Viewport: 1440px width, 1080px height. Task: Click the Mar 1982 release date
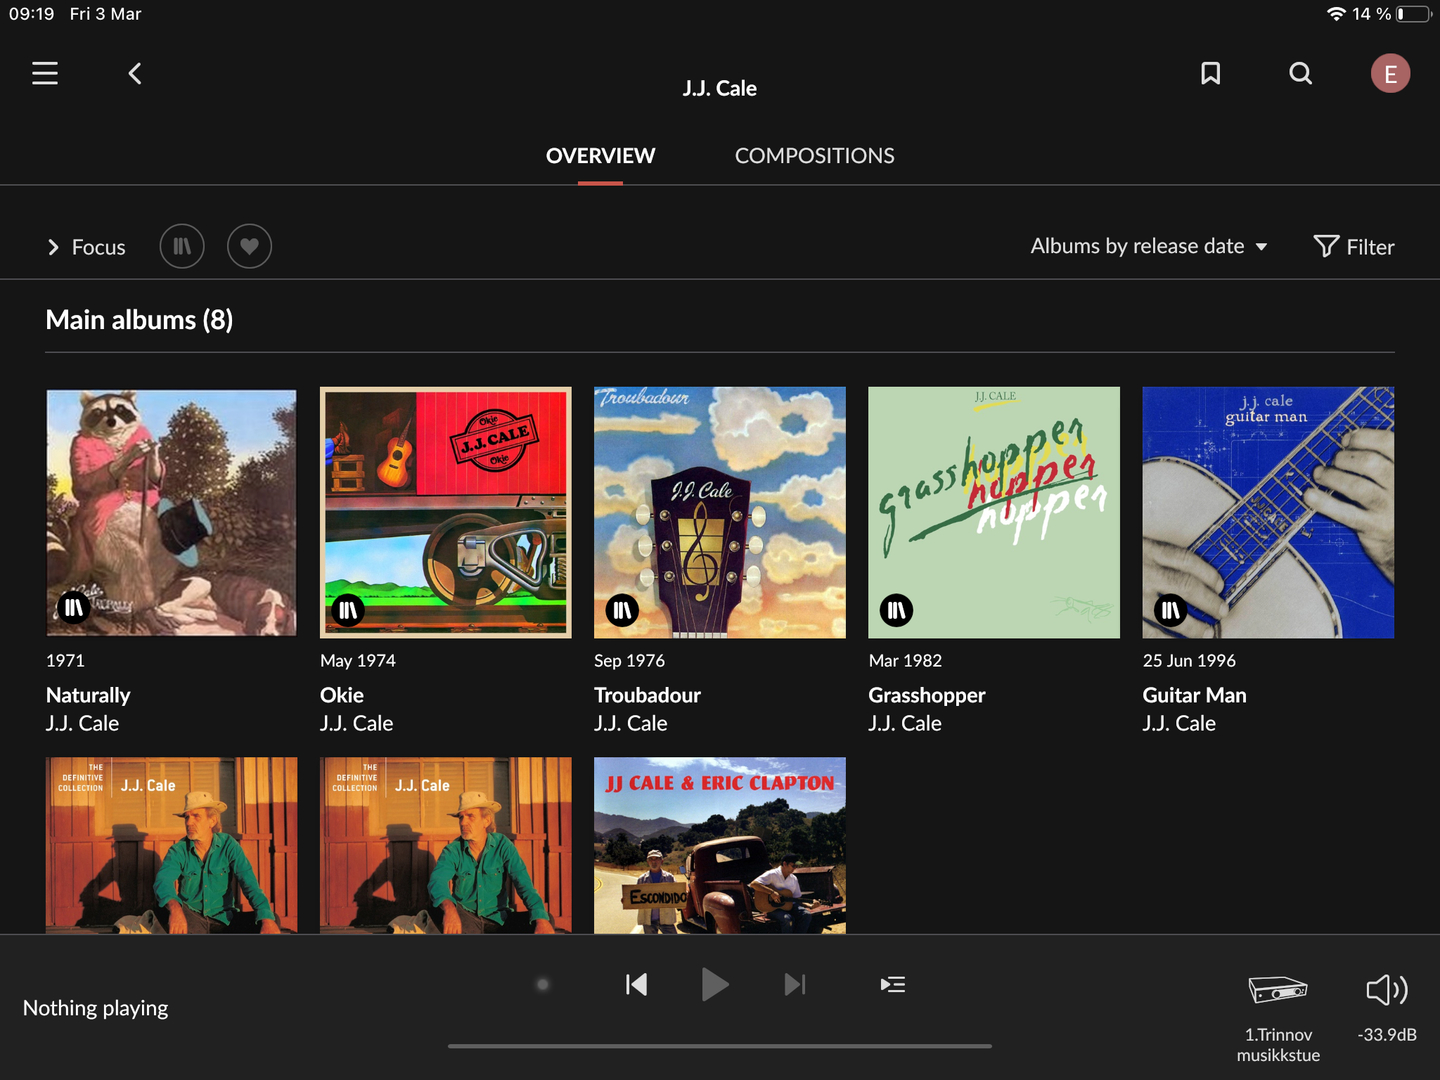coord(905,660)
